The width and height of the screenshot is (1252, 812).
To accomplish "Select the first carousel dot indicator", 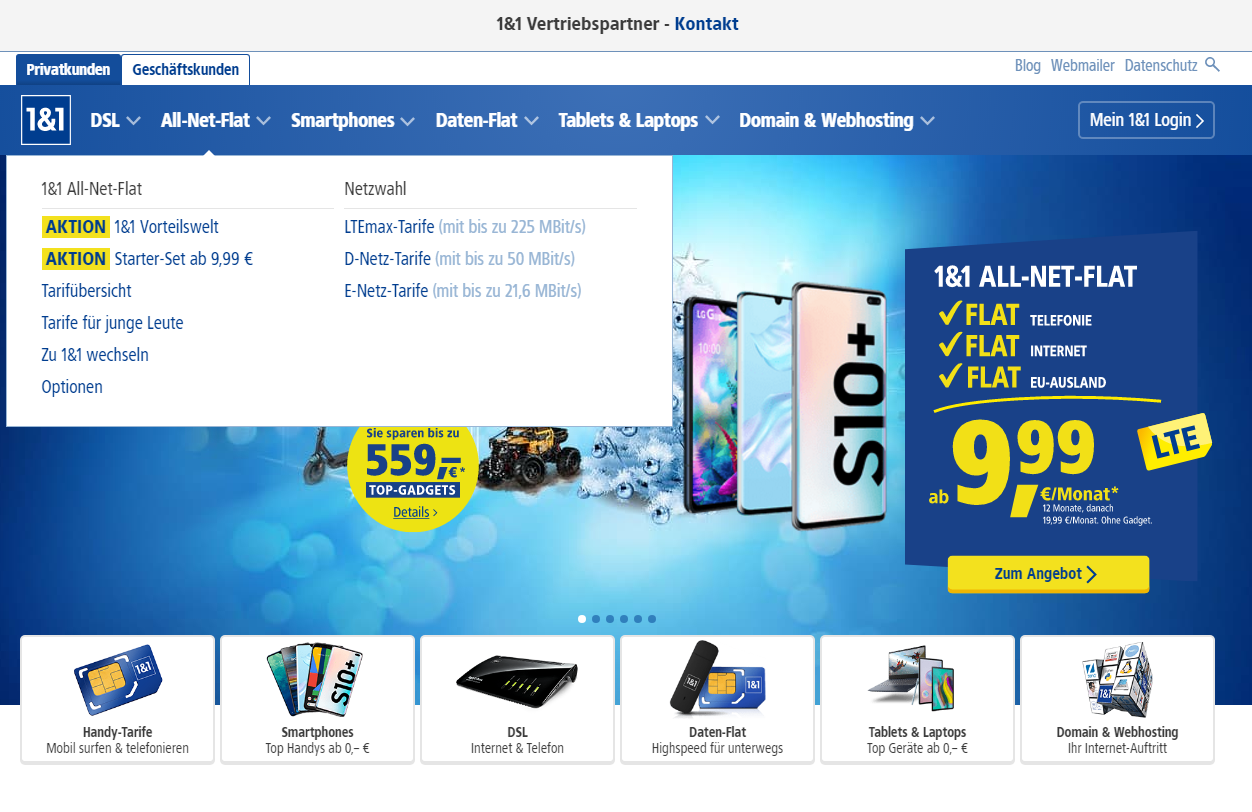I will point(582,619).
